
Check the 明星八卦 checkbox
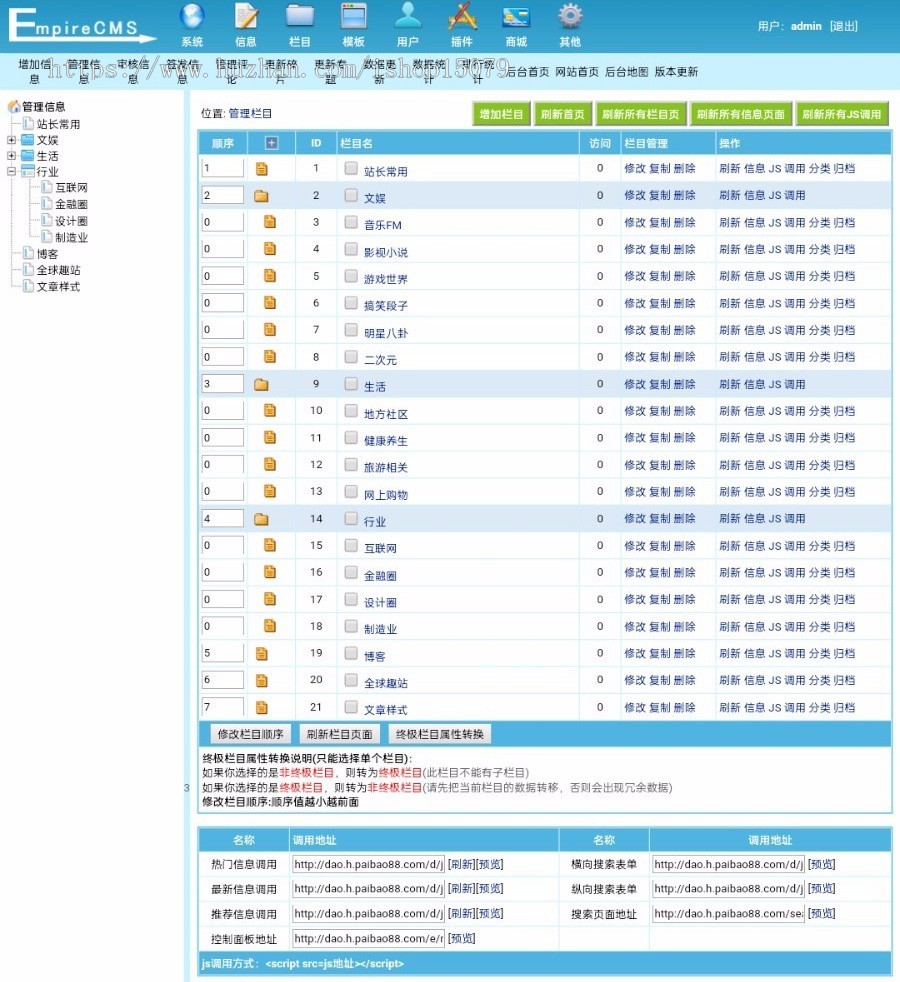pos(351,330)
